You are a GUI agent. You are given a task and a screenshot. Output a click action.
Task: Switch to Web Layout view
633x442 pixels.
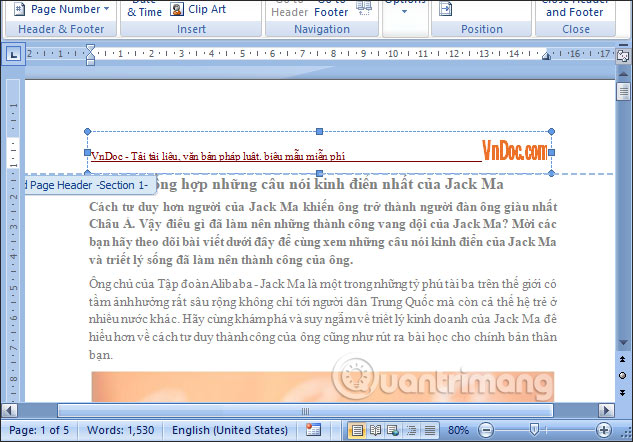(393, 430)
